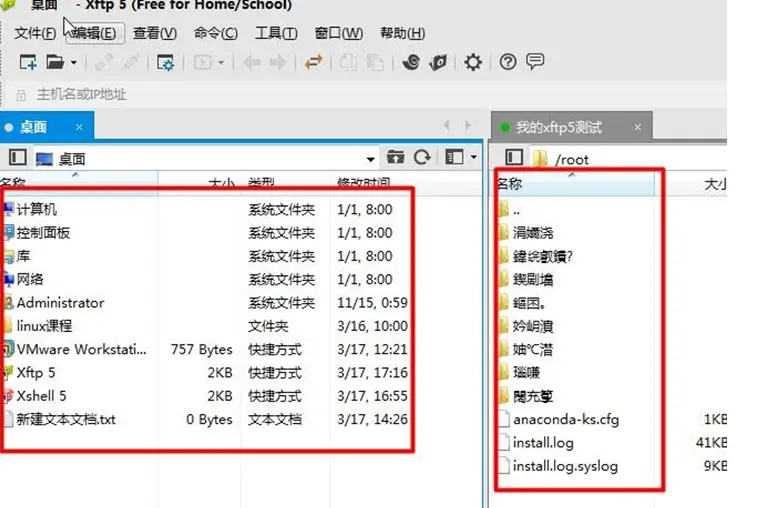
Task: Expand the Open session dropdown arrow
Action: (73, 63)
